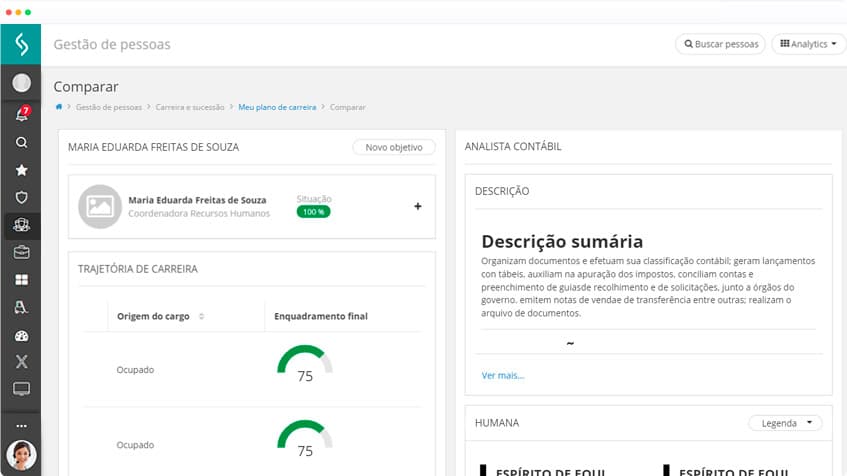The height and width of the screenshot is (476, 847).
Task: Open favorites star in sidebar
Action: point(21,170)
